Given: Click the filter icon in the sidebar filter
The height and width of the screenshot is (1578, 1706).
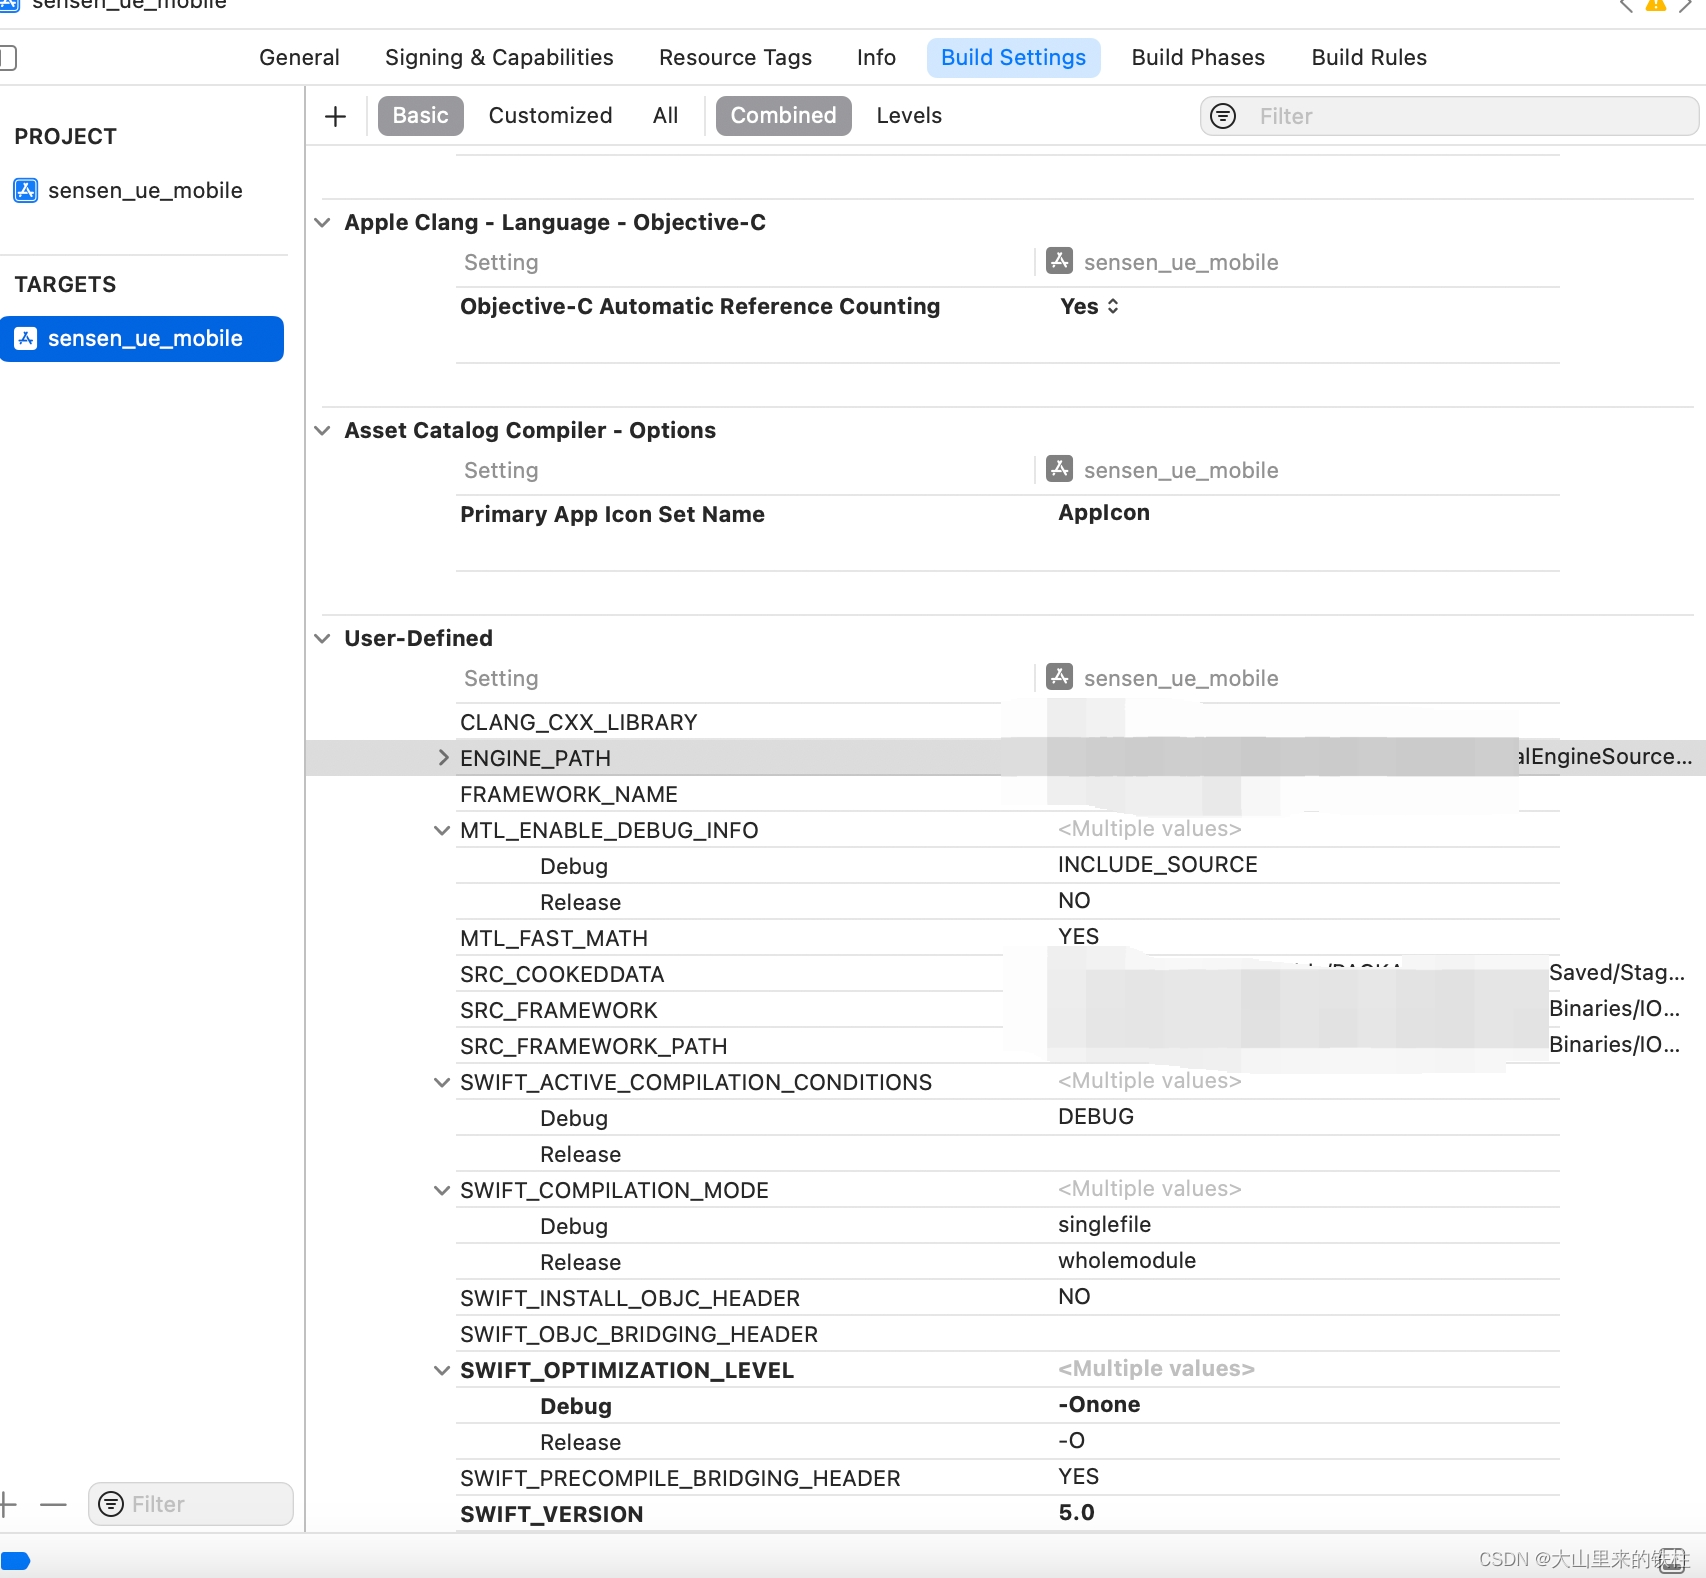Looking at the screenshot, I should pos(111,1504).
